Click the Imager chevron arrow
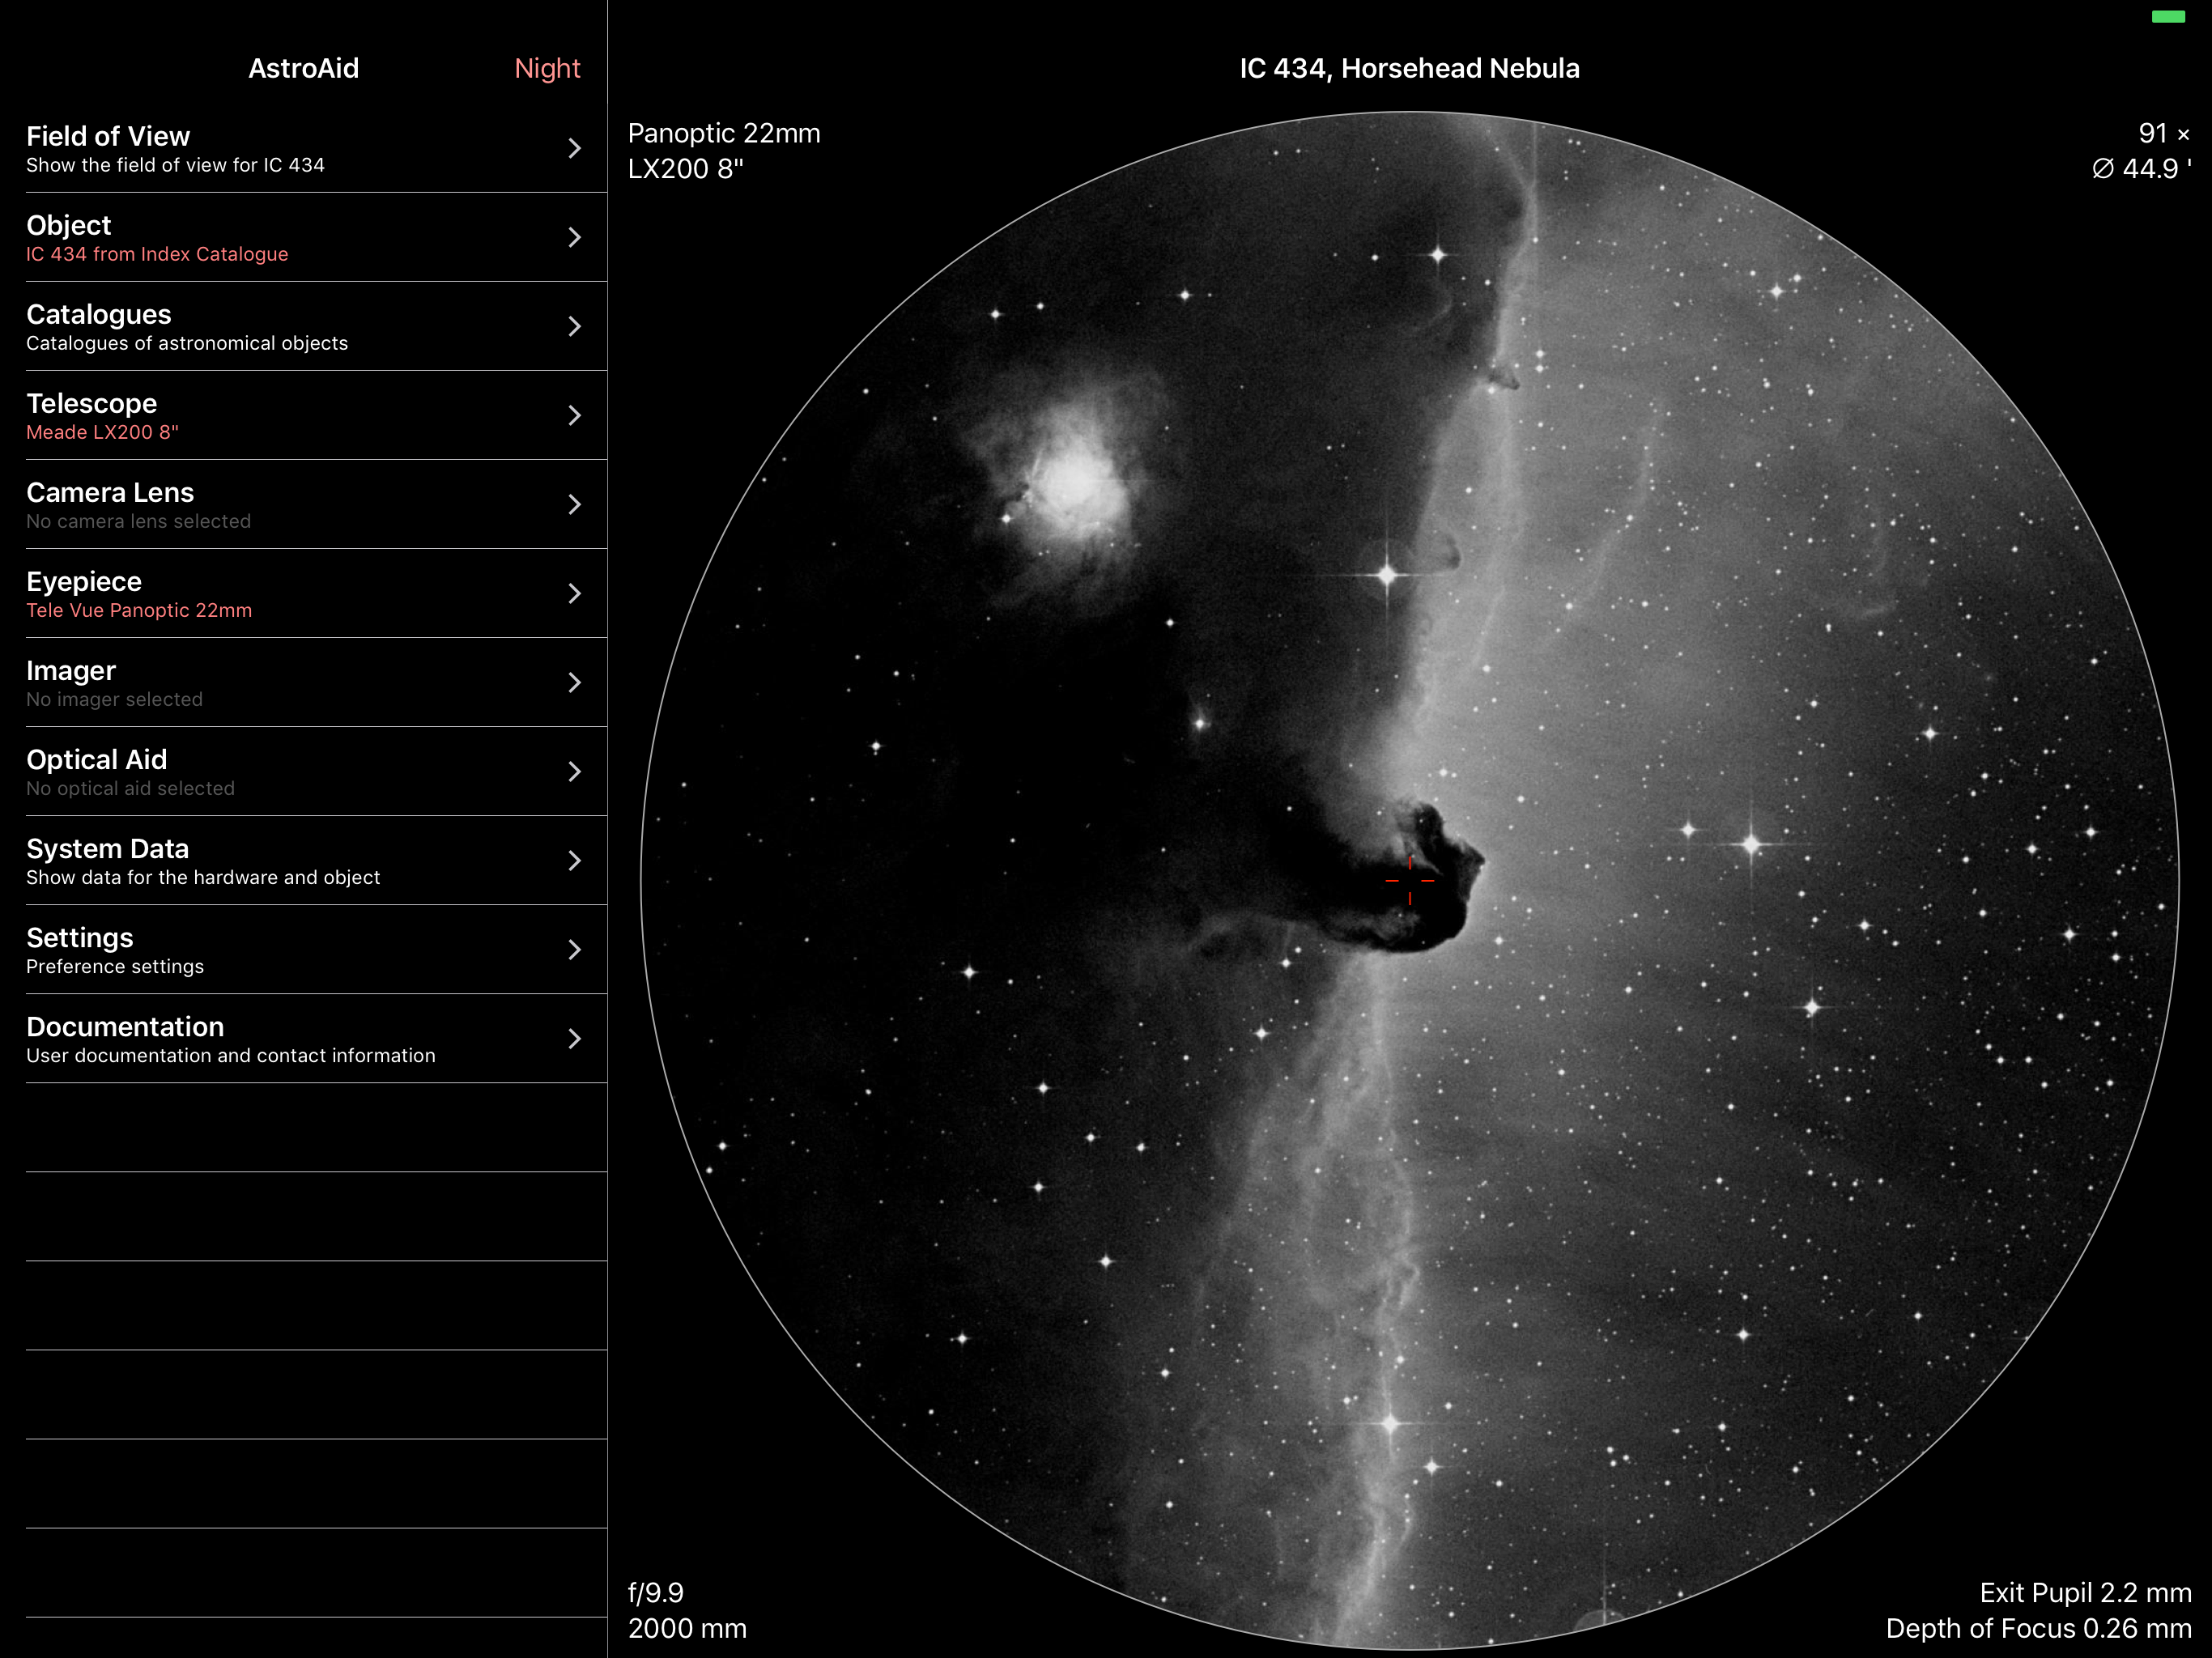This screenshot has width=2212, height=1658. coord(574,682)
